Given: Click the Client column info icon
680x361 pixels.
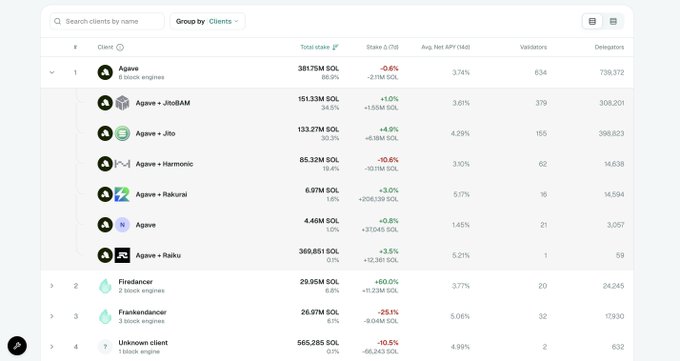Looking at the screenshot, I should coord(120,47).
